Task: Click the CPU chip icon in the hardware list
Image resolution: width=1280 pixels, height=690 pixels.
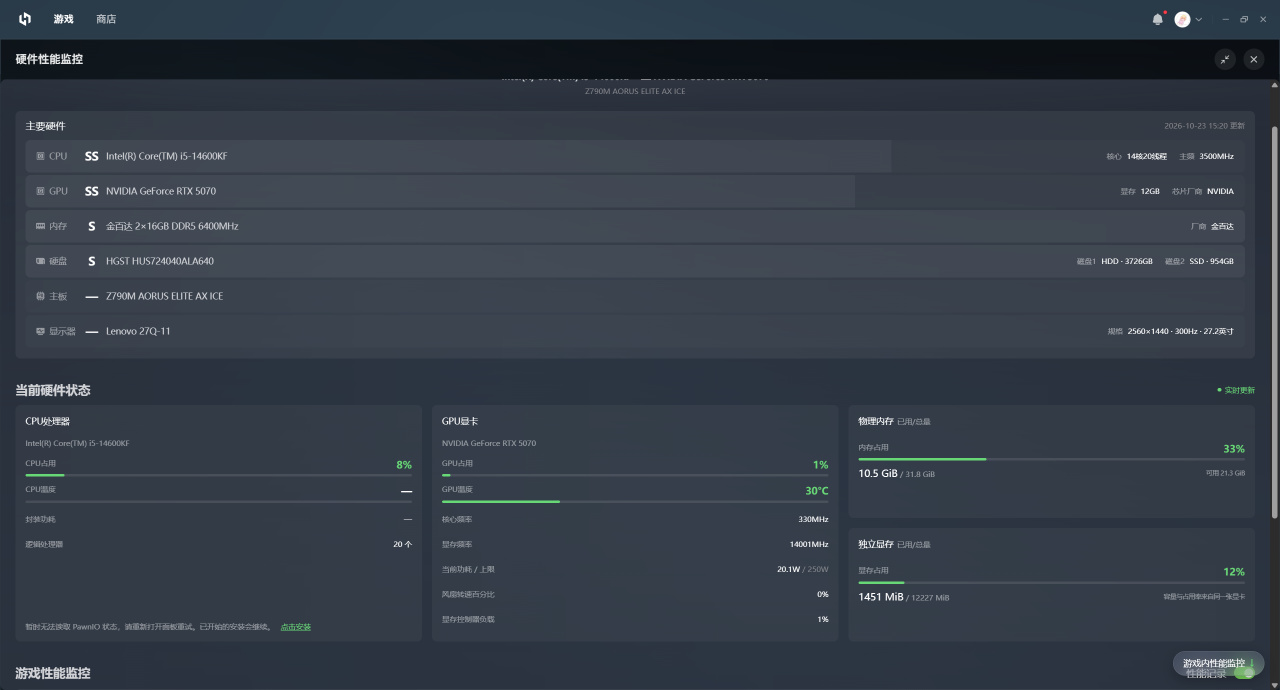Action: click(x=40, y=156)
